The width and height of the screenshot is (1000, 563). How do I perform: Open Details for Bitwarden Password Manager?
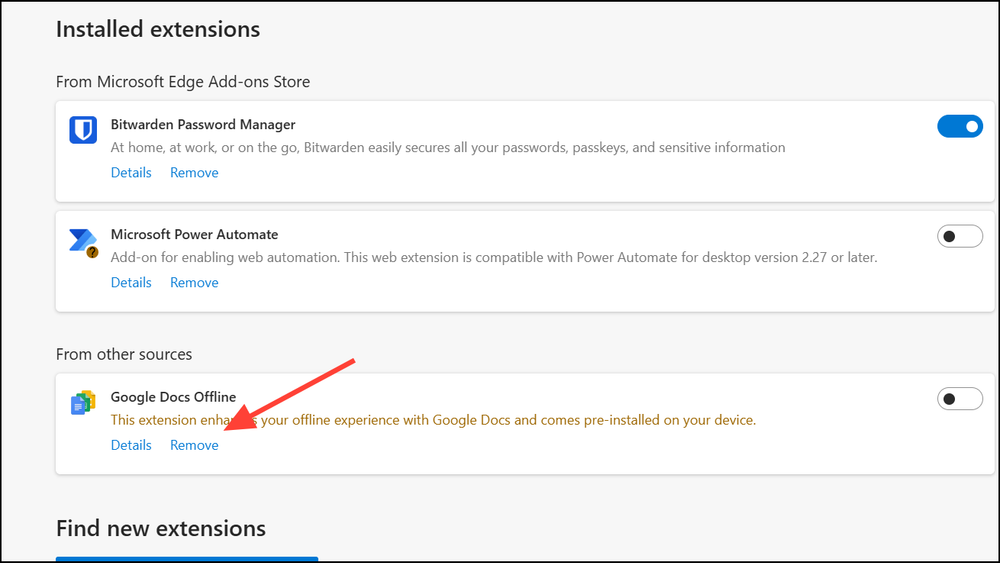pos(131,173)
